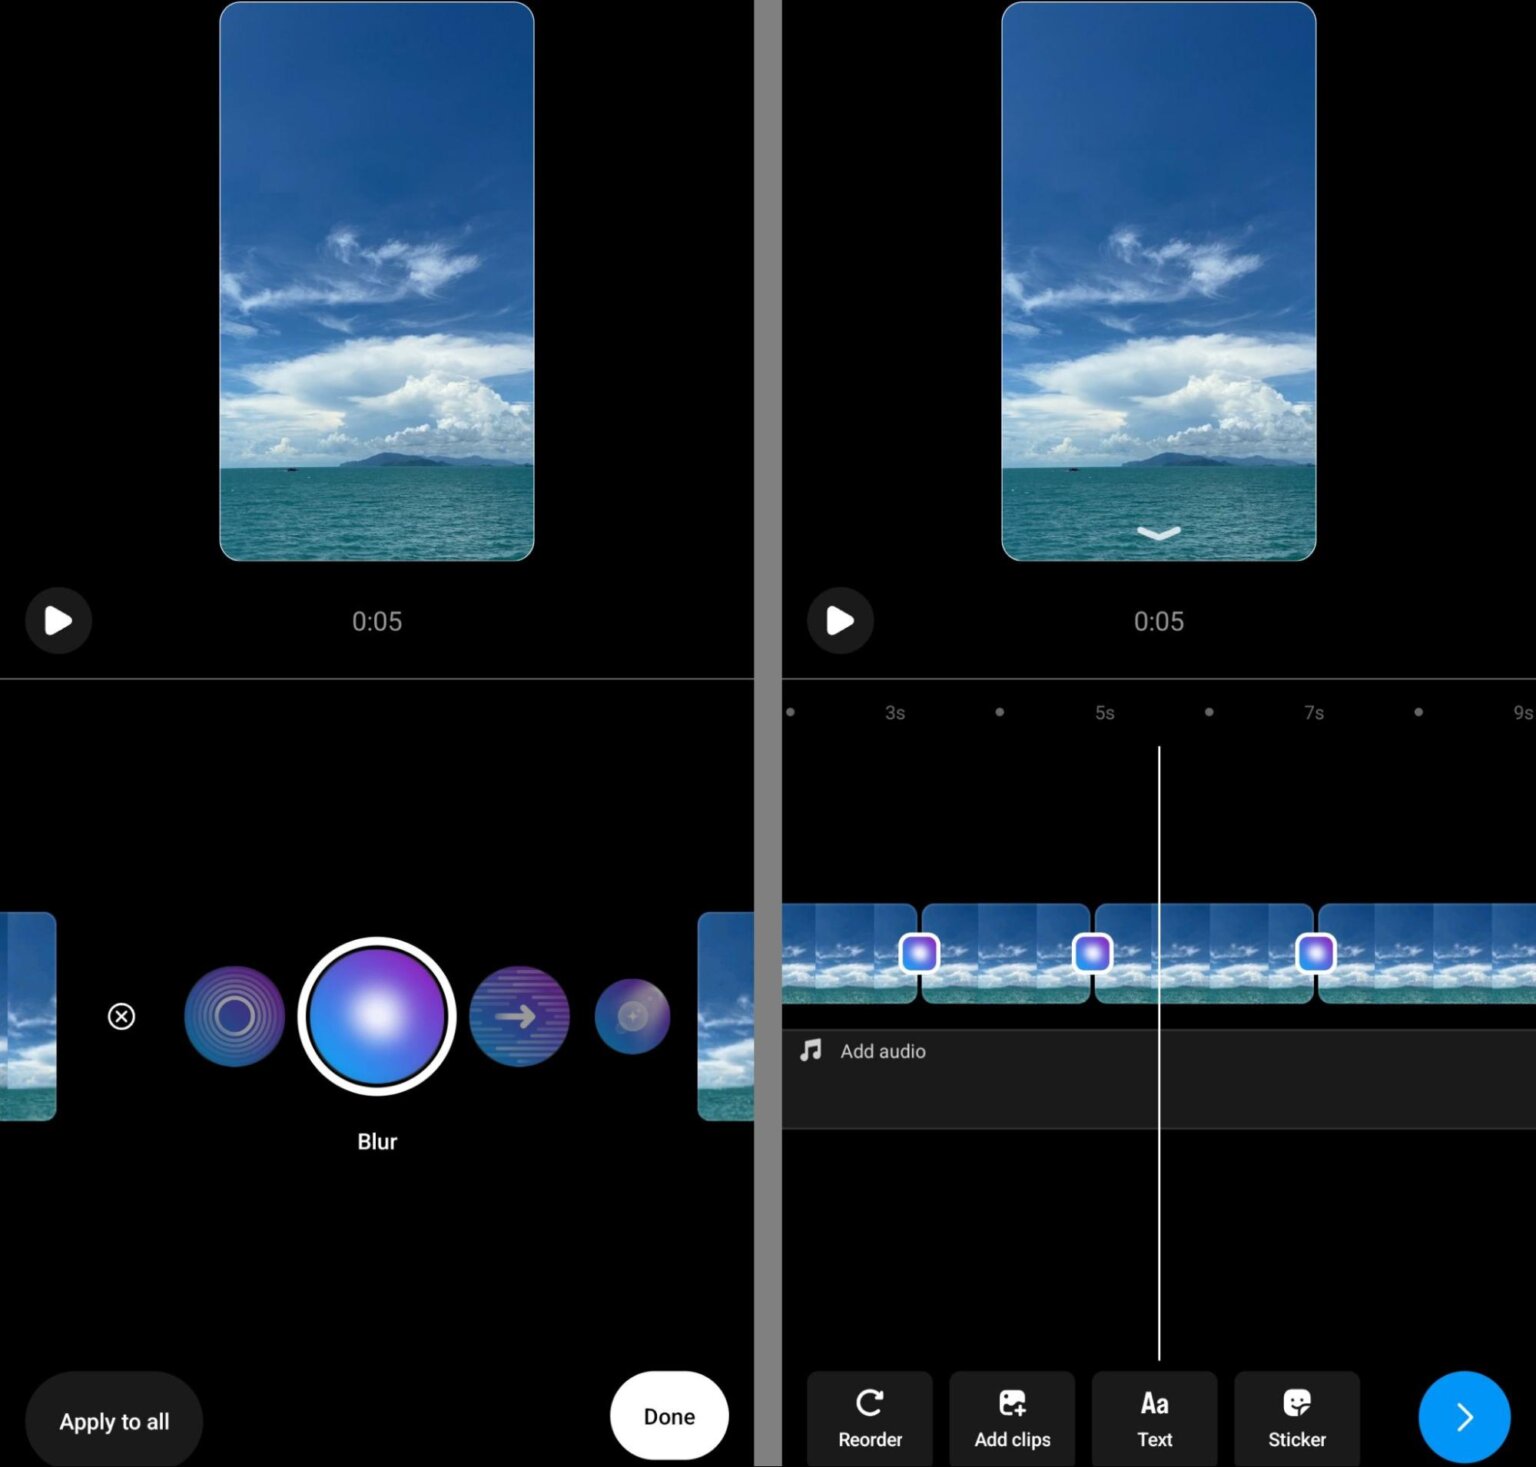Image resolution: width=1536 pixels, height=1467 pixels.
Task: Select the Blur transition circle
Action: pos(377,1016)
